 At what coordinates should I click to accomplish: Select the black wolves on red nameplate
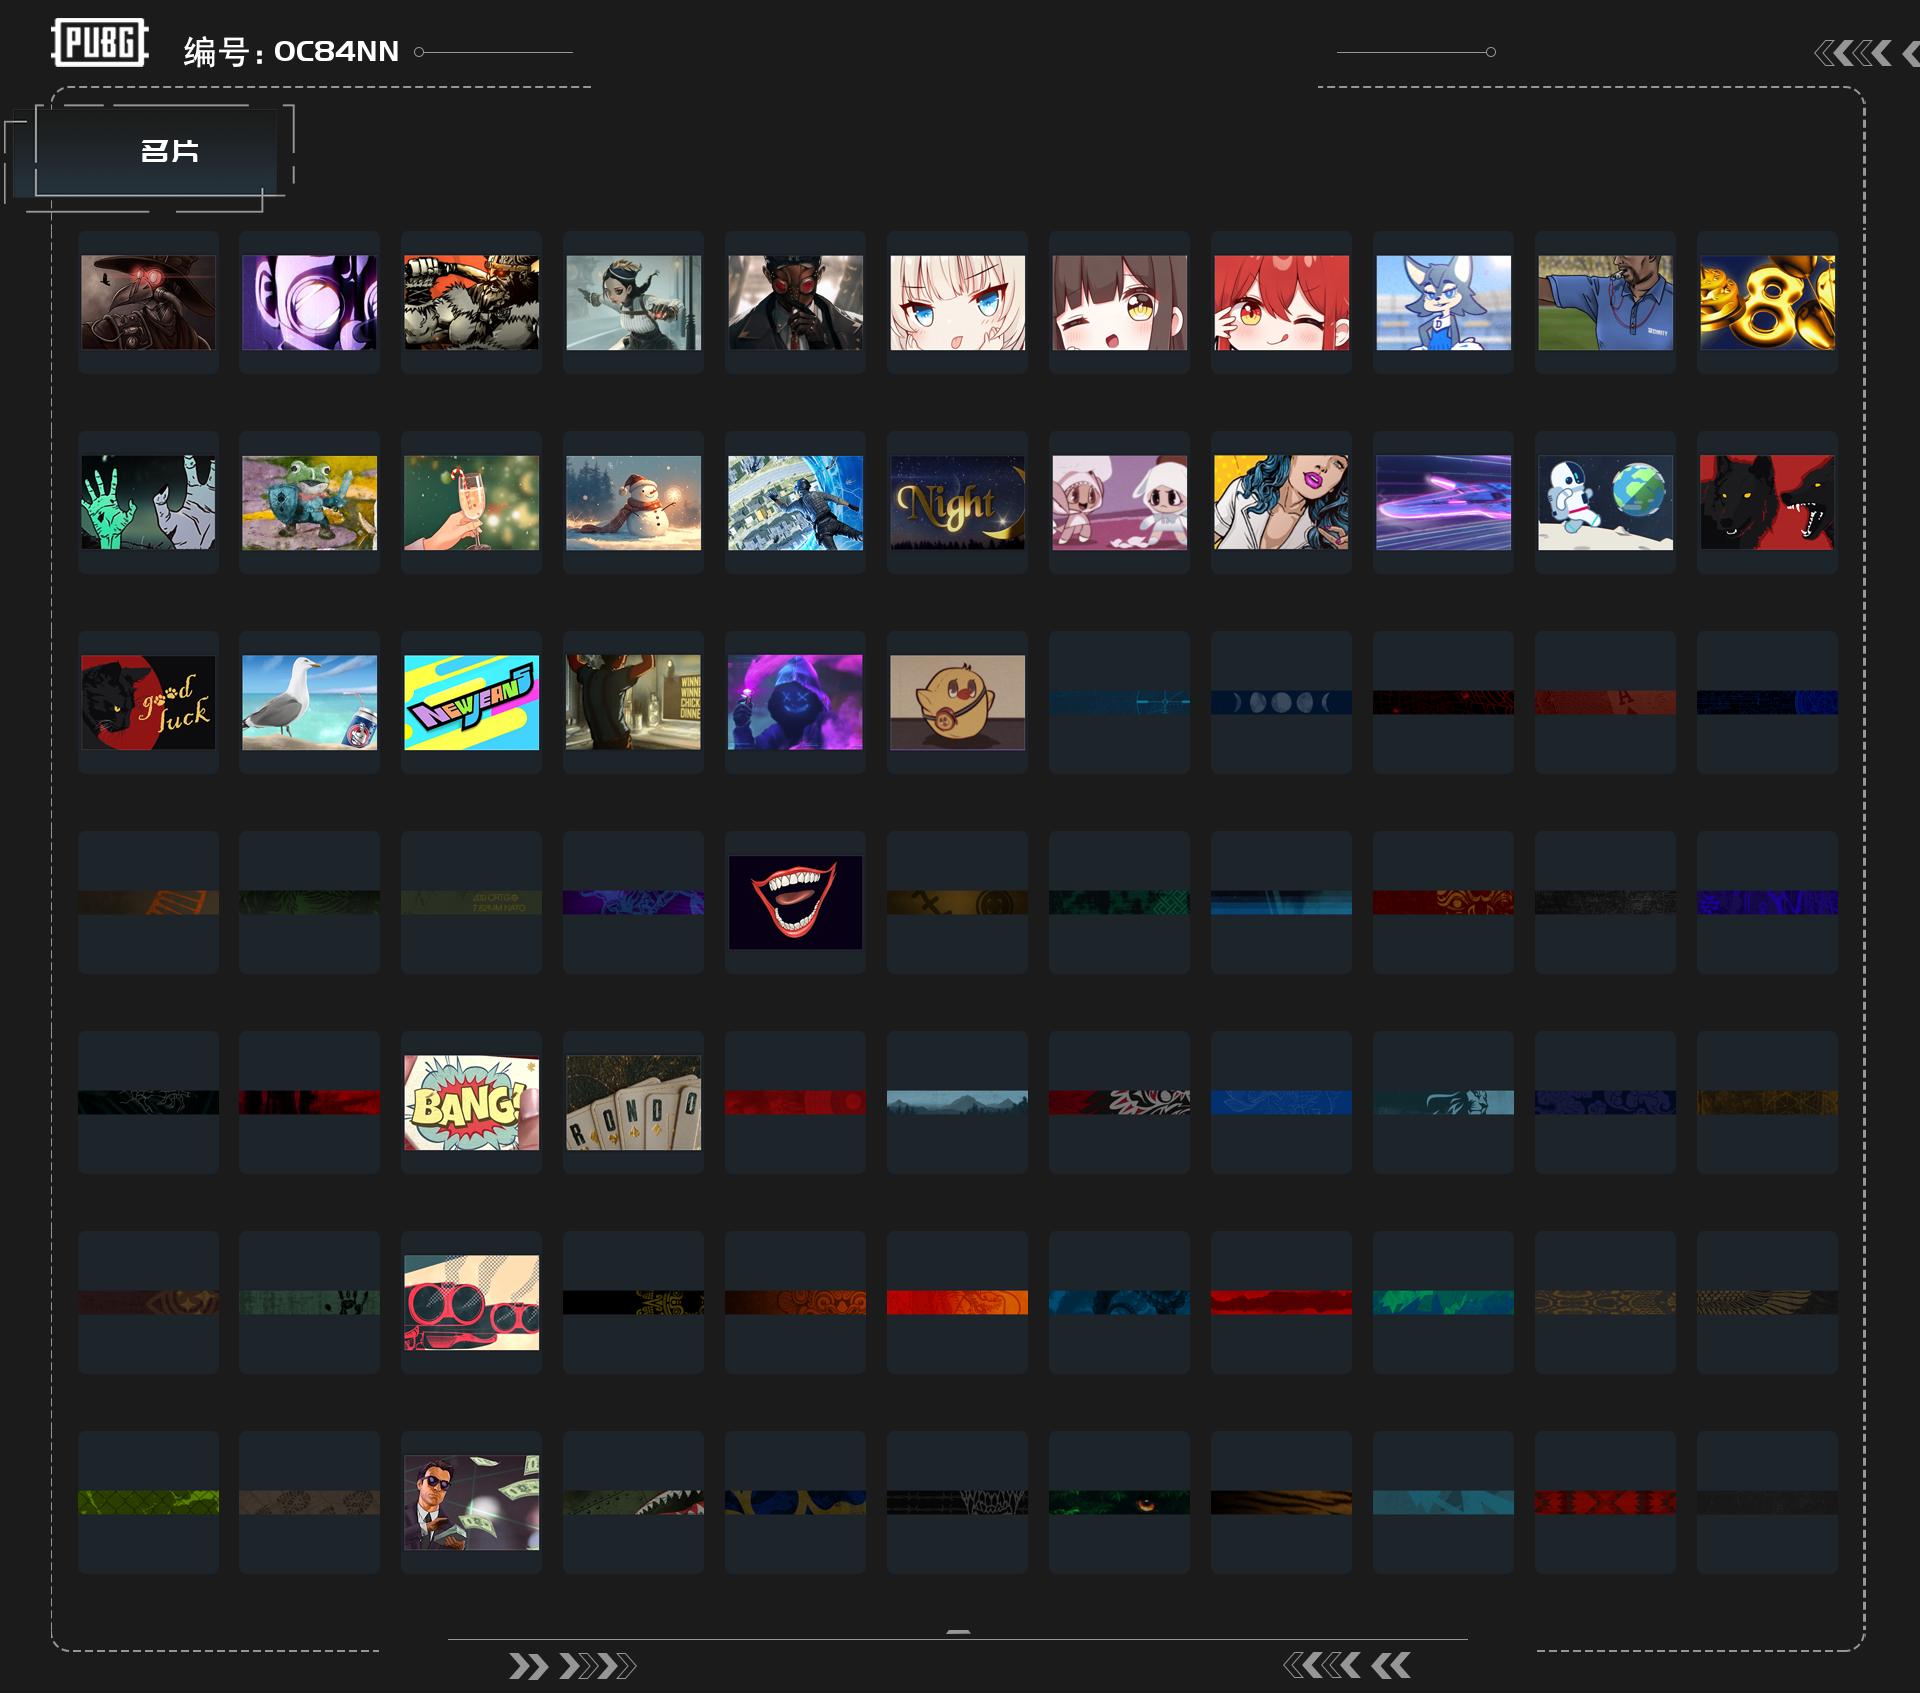1768,502
